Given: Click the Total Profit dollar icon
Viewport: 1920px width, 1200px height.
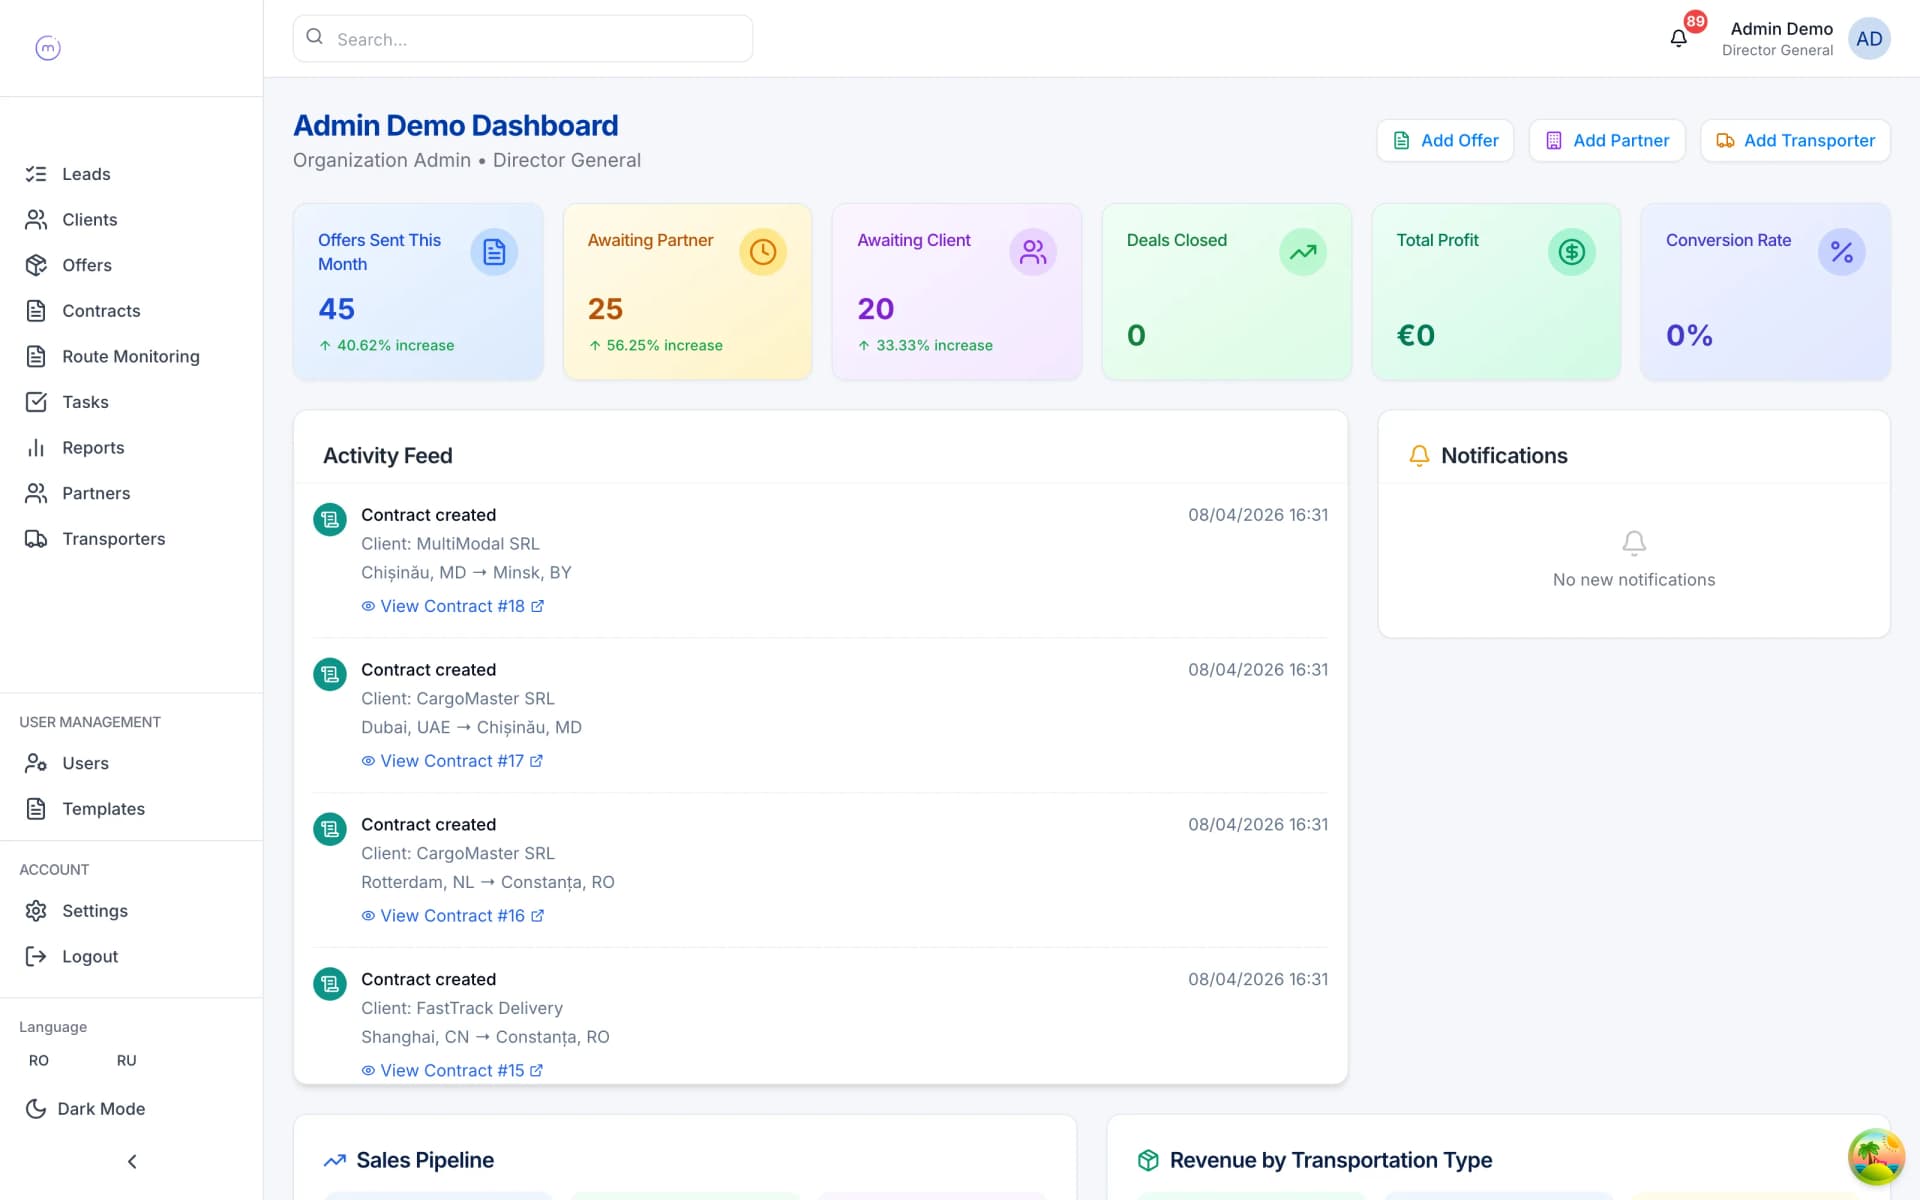Looking at the screenshot, I should [x=1572, y=252].
